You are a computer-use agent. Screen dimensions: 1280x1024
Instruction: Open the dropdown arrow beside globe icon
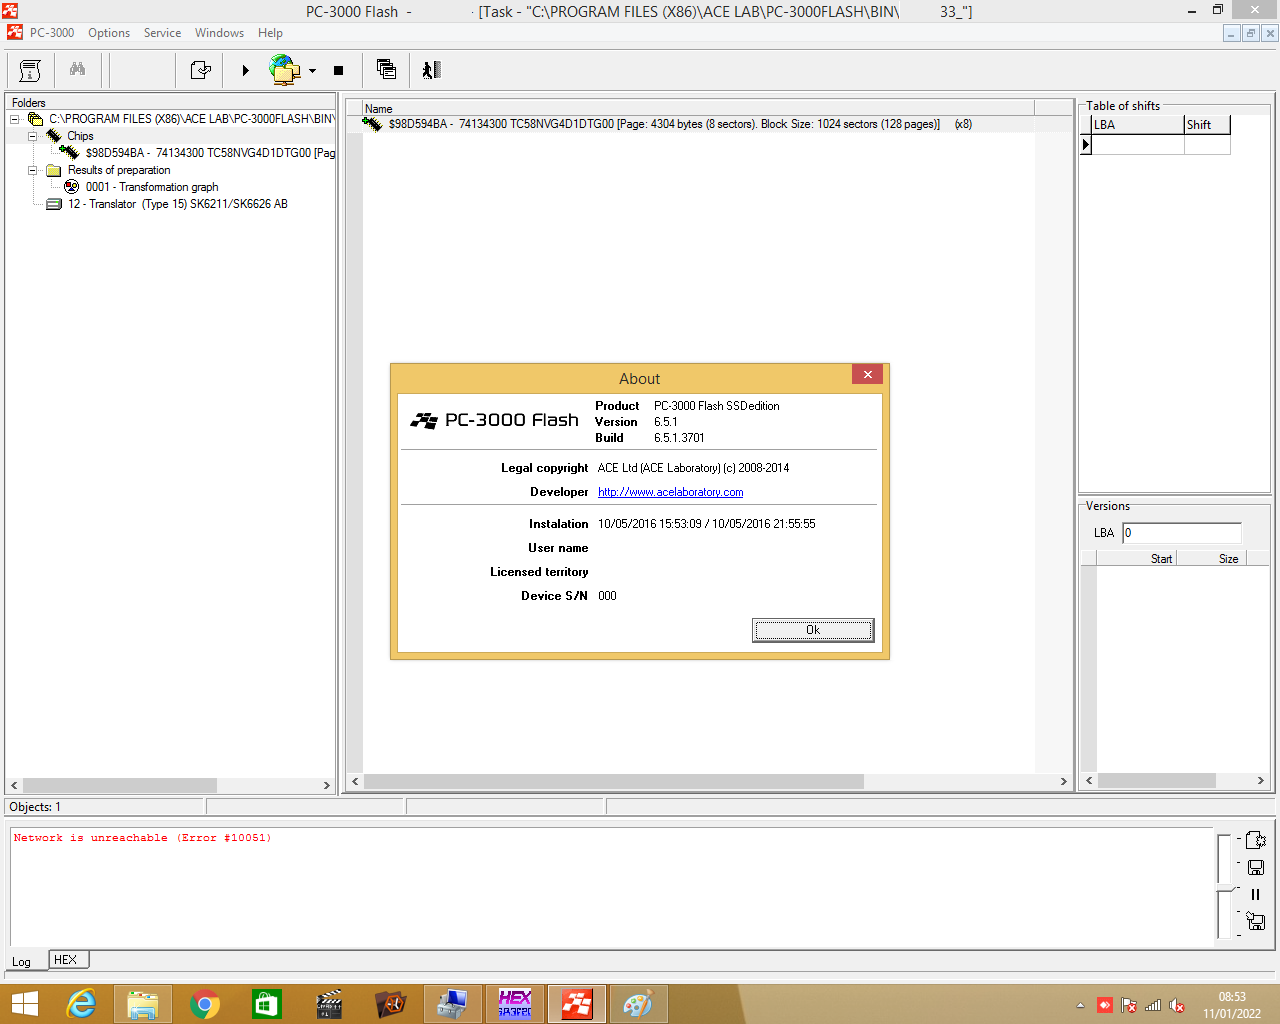click(312, 71)
